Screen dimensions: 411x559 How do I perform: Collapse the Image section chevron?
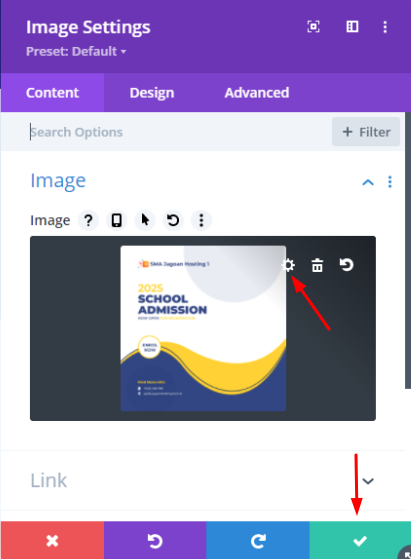pos(368,183)
